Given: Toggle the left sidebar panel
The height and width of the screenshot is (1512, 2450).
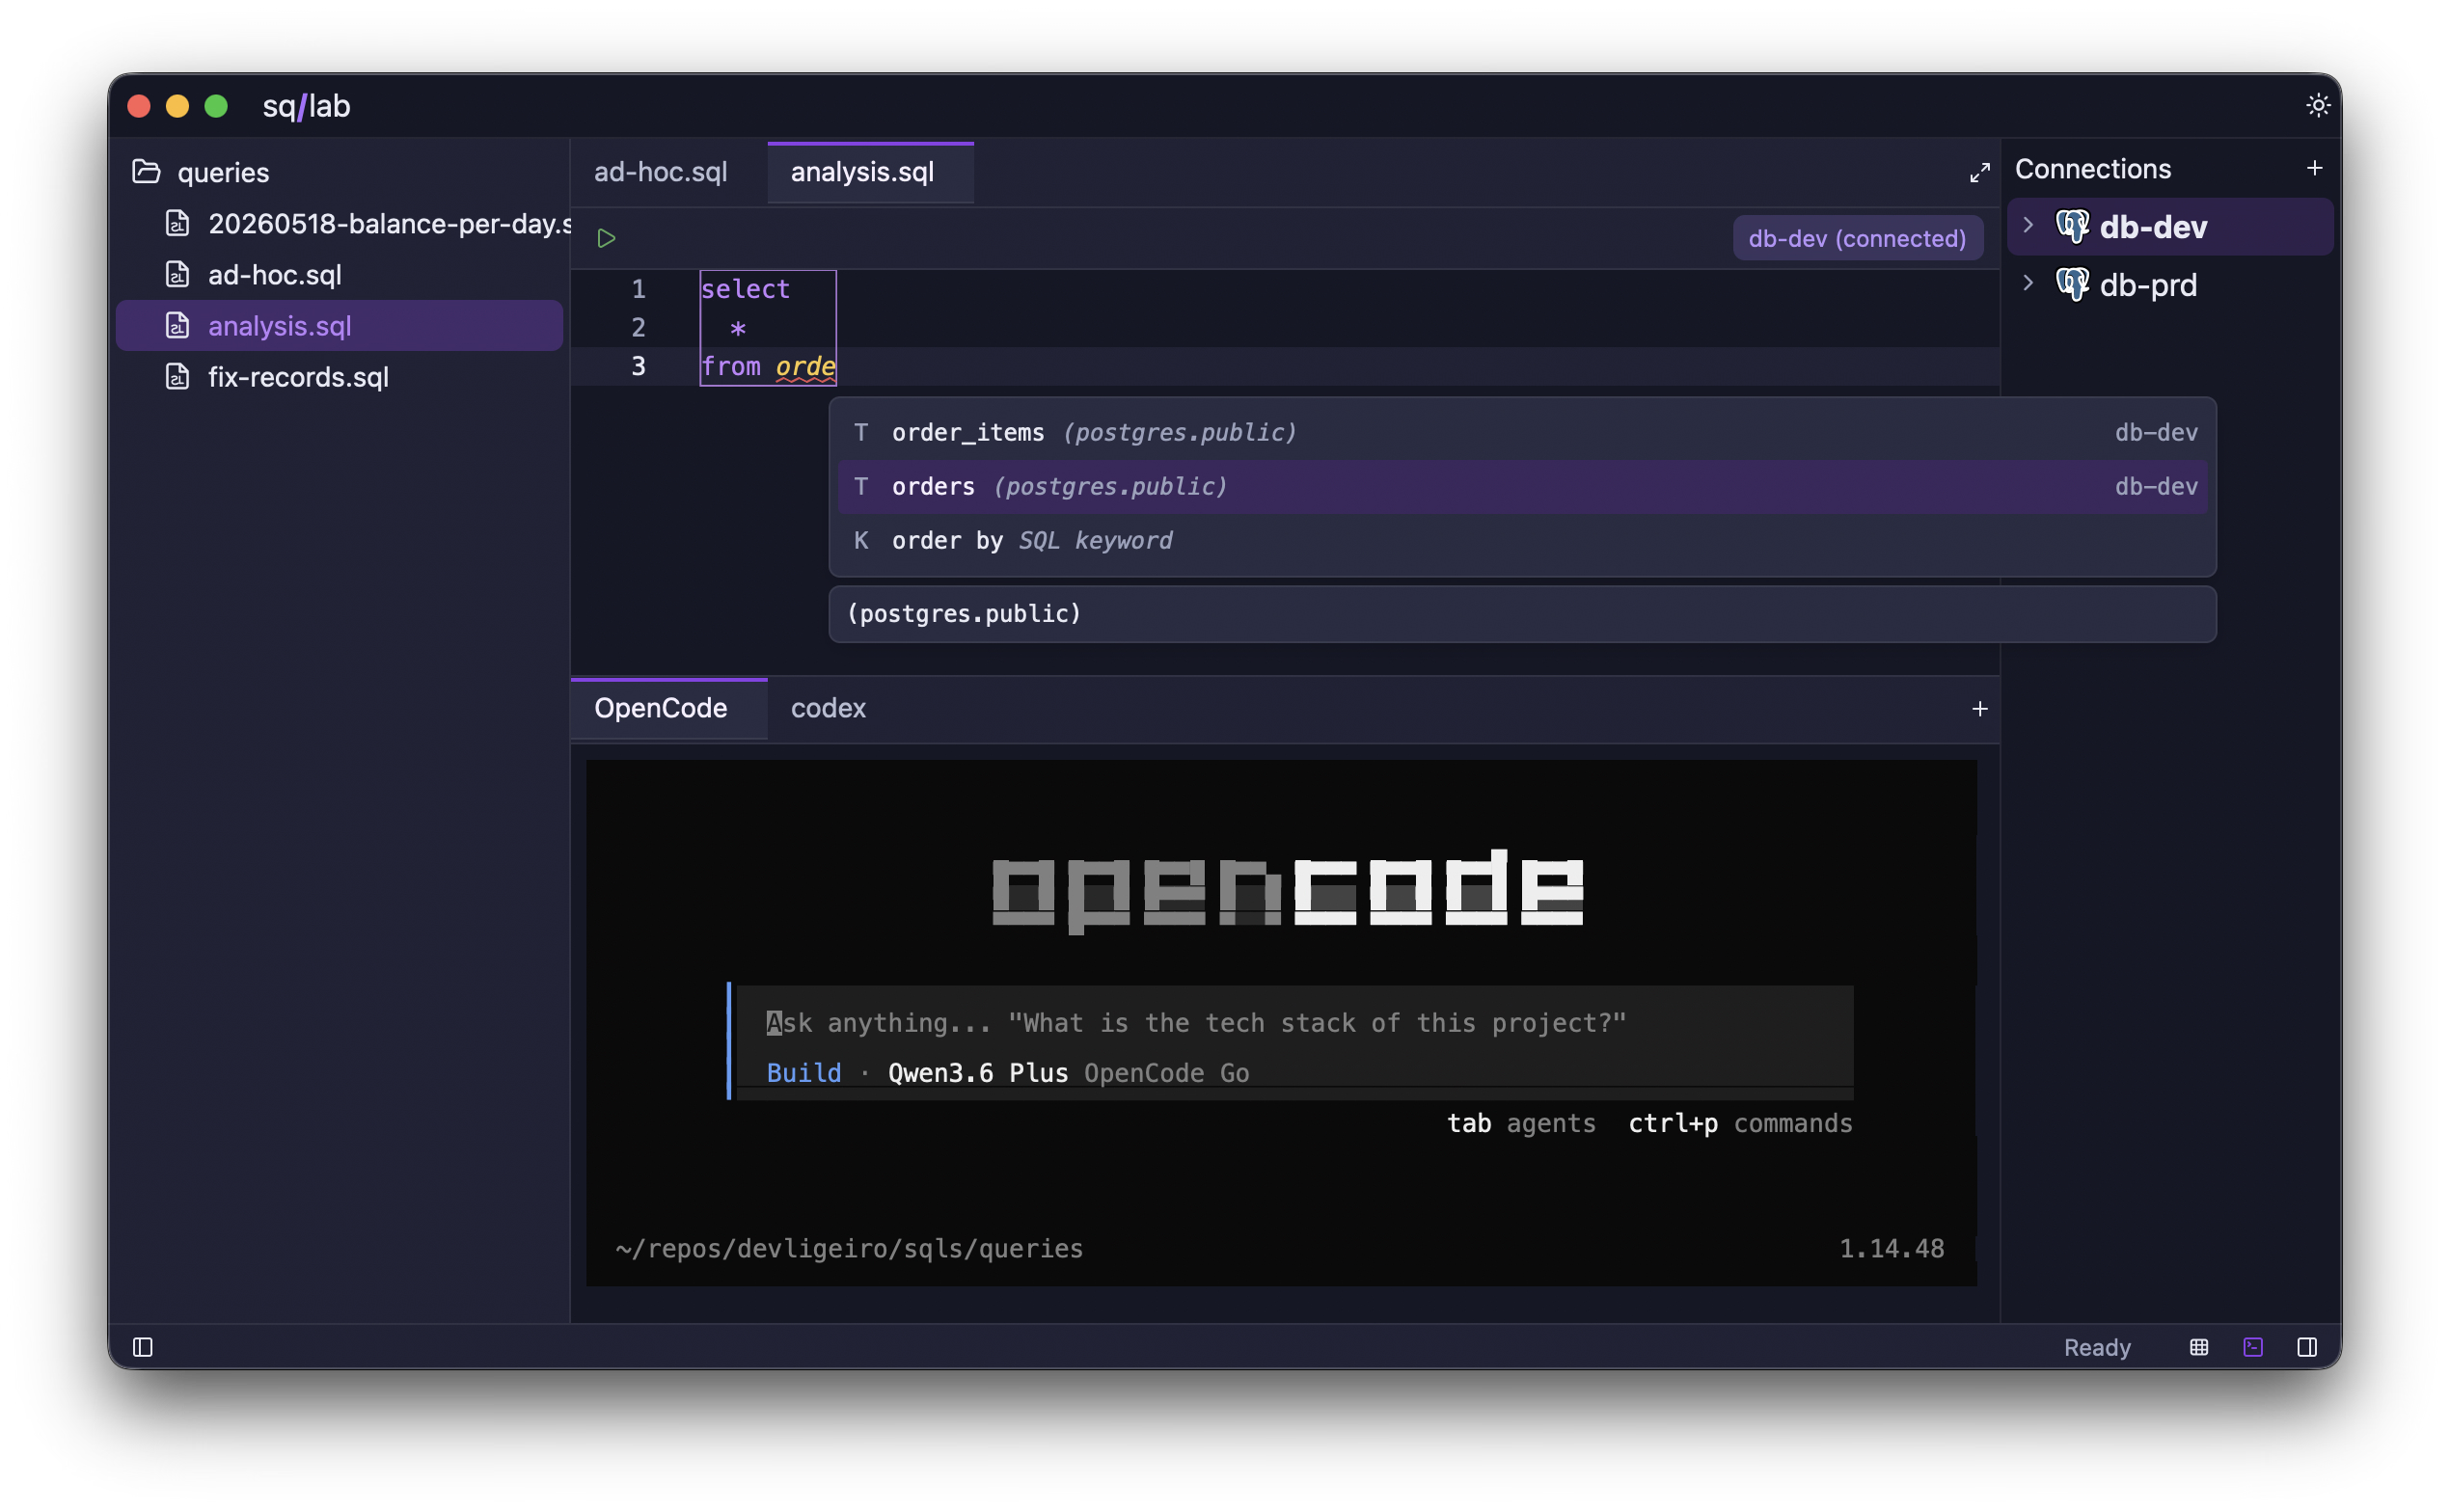Looking at the screenshot, I should 143,1346.
